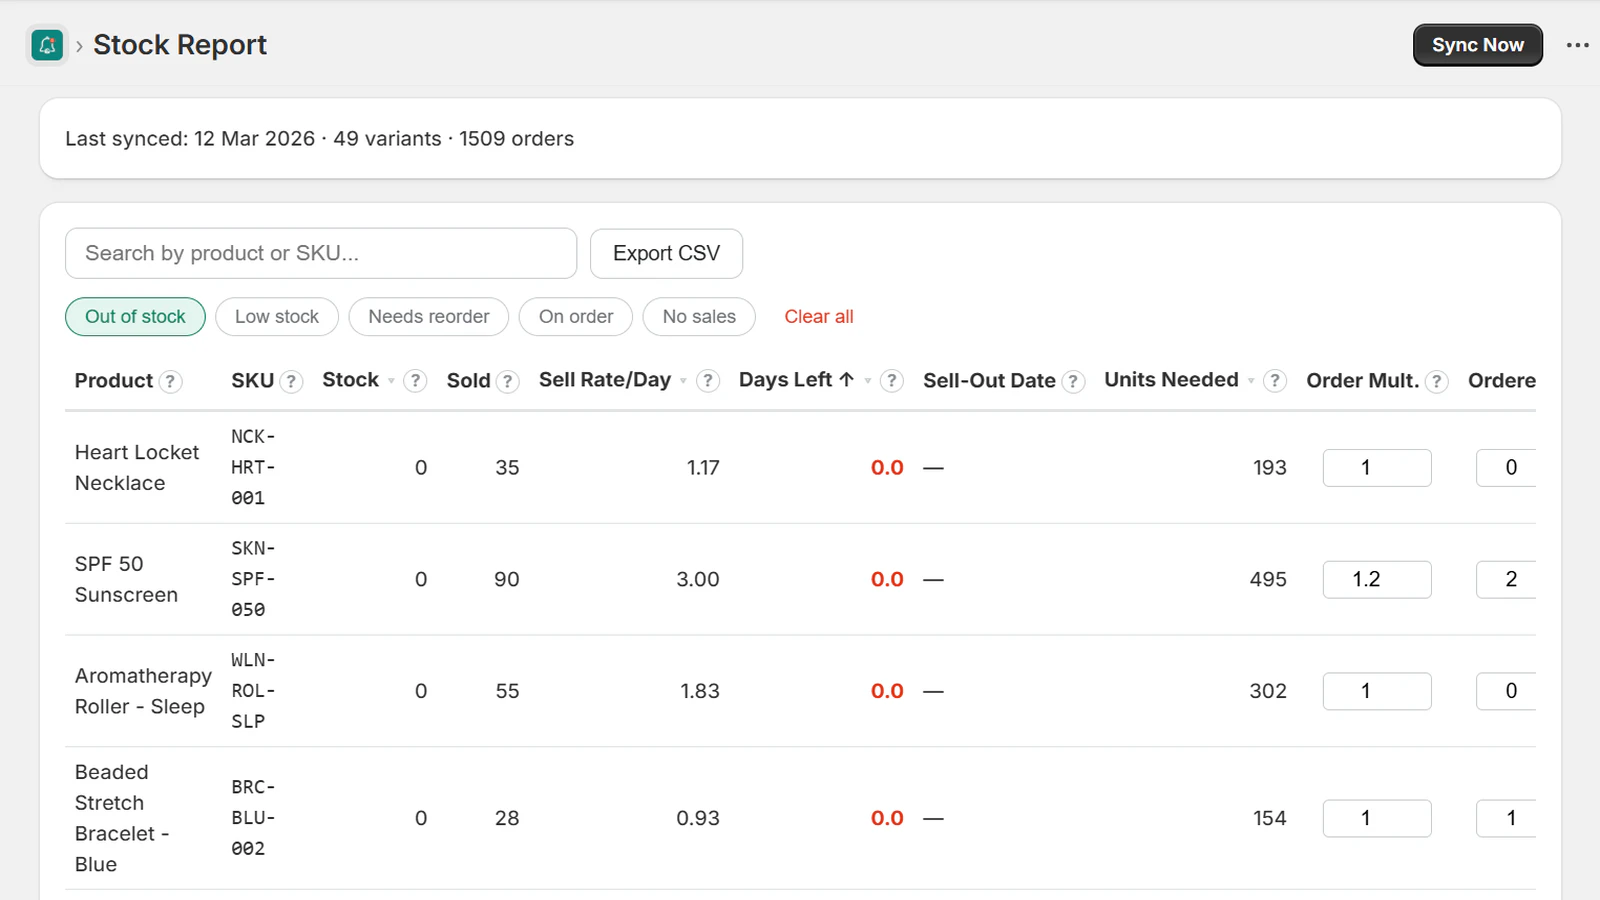This screenshot has width=1600, height=900.
Task: Click the Stock column question mark icon
Action: pyautogui.click(x=415, y=381)
